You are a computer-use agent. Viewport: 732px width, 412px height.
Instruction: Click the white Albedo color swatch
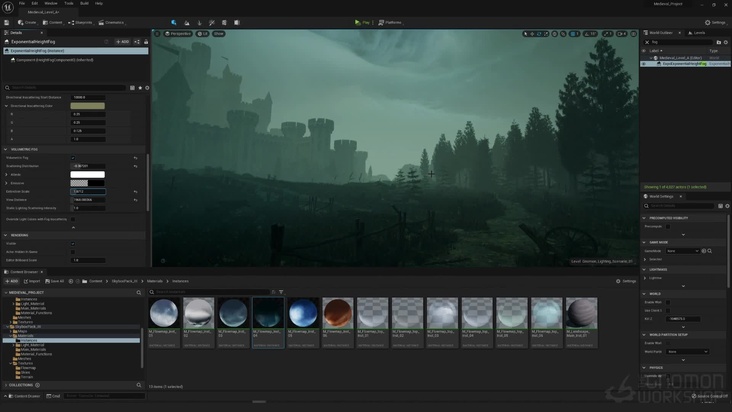[x=87, y=174]
